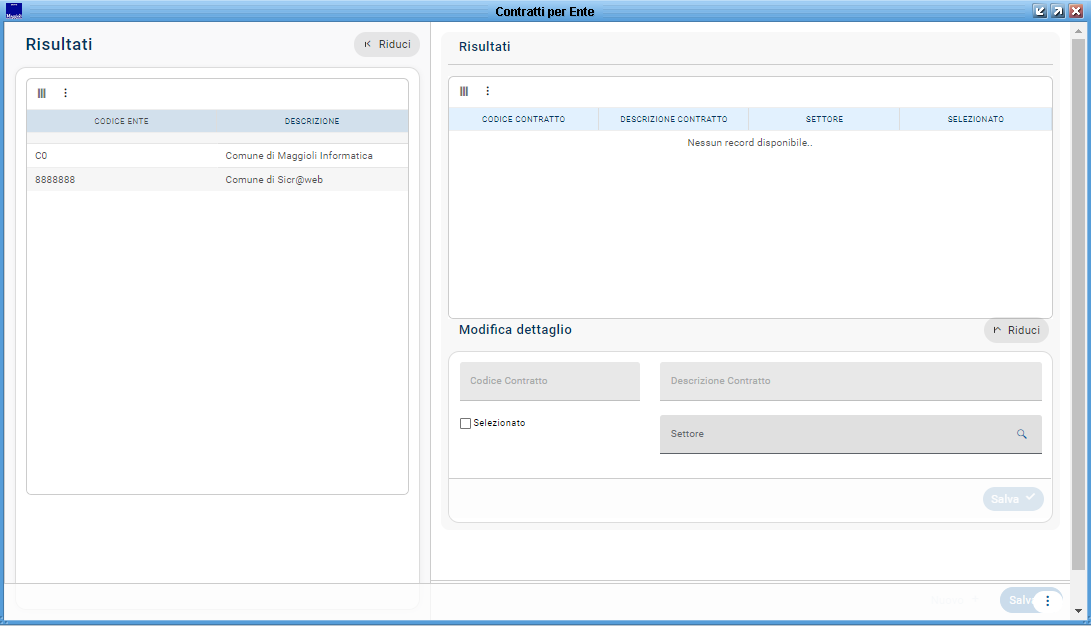Click the Maggioli app icon in title bar
This screenshot has height=626, width=1091.
pos(13,11)
